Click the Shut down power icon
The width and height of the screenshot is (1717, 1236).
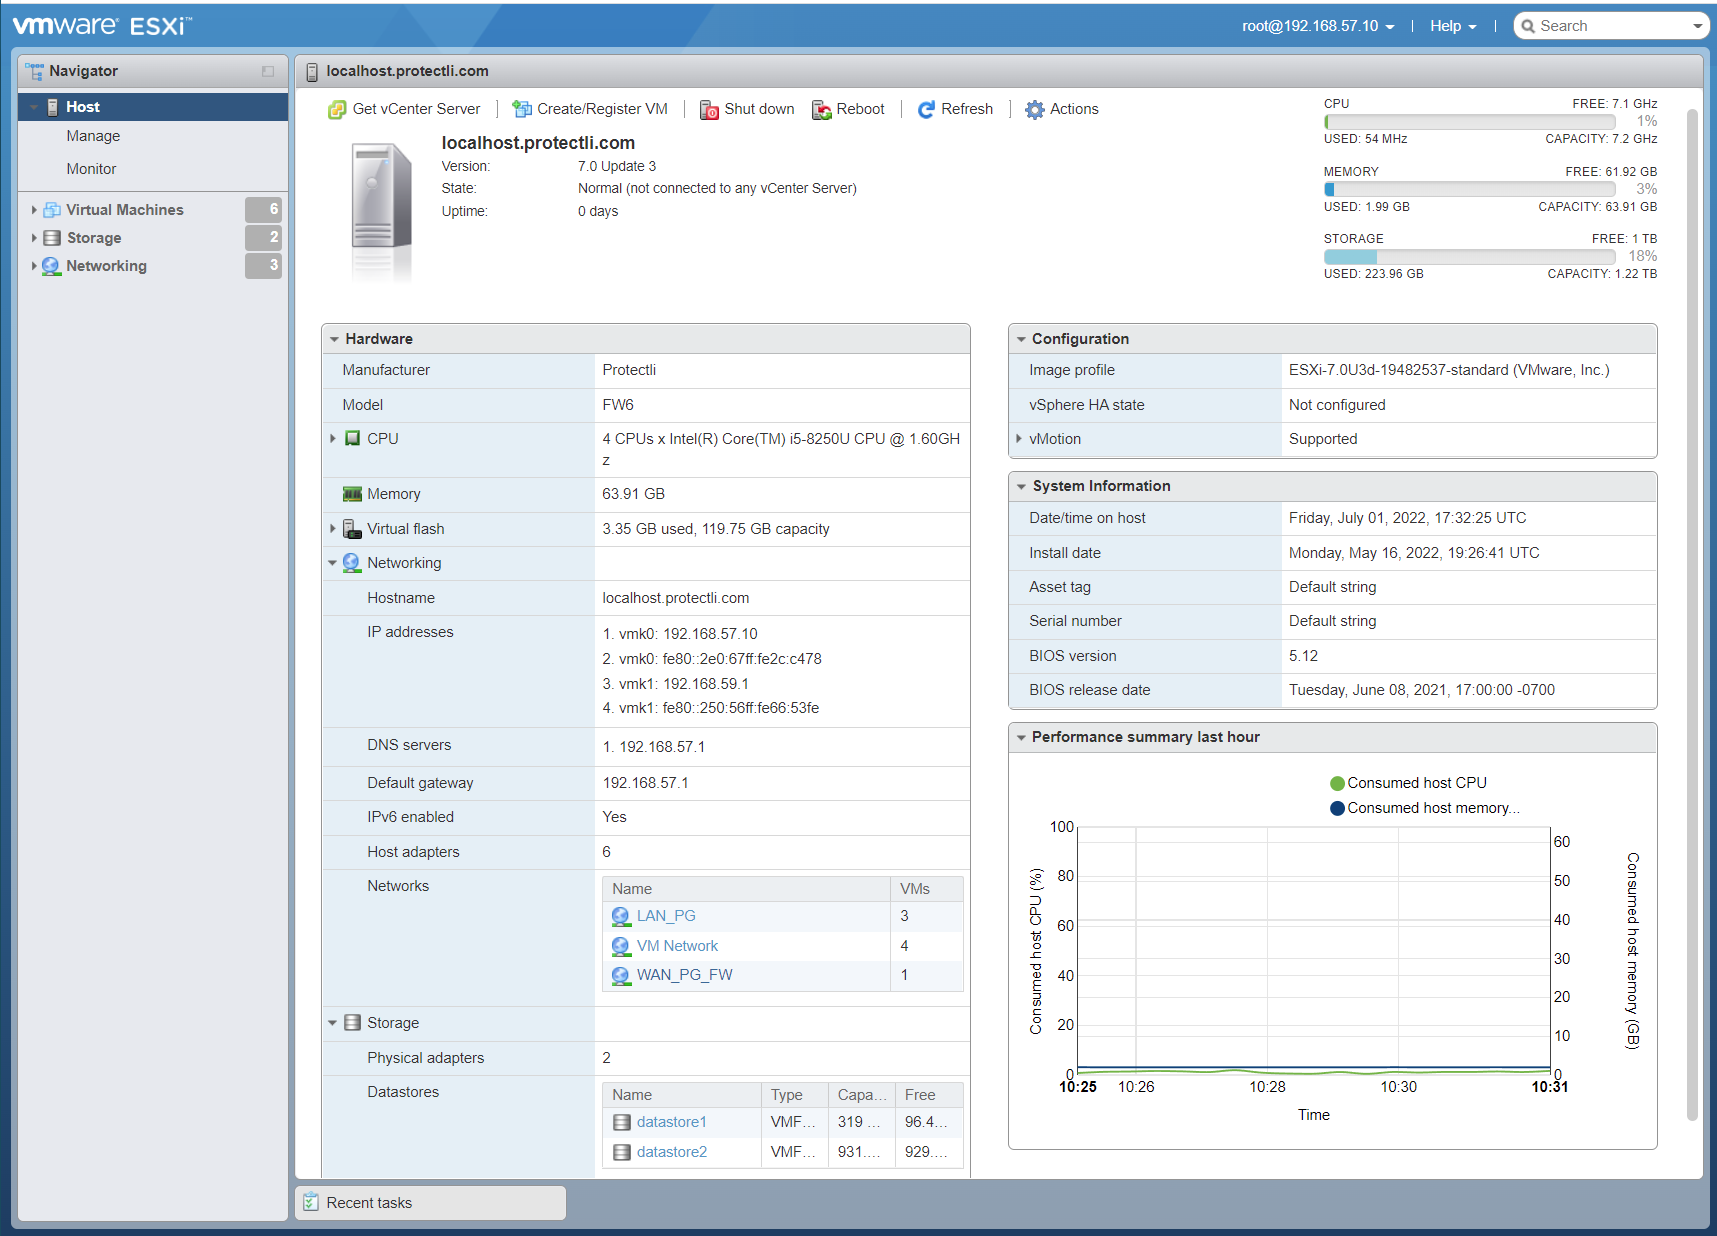709,110
